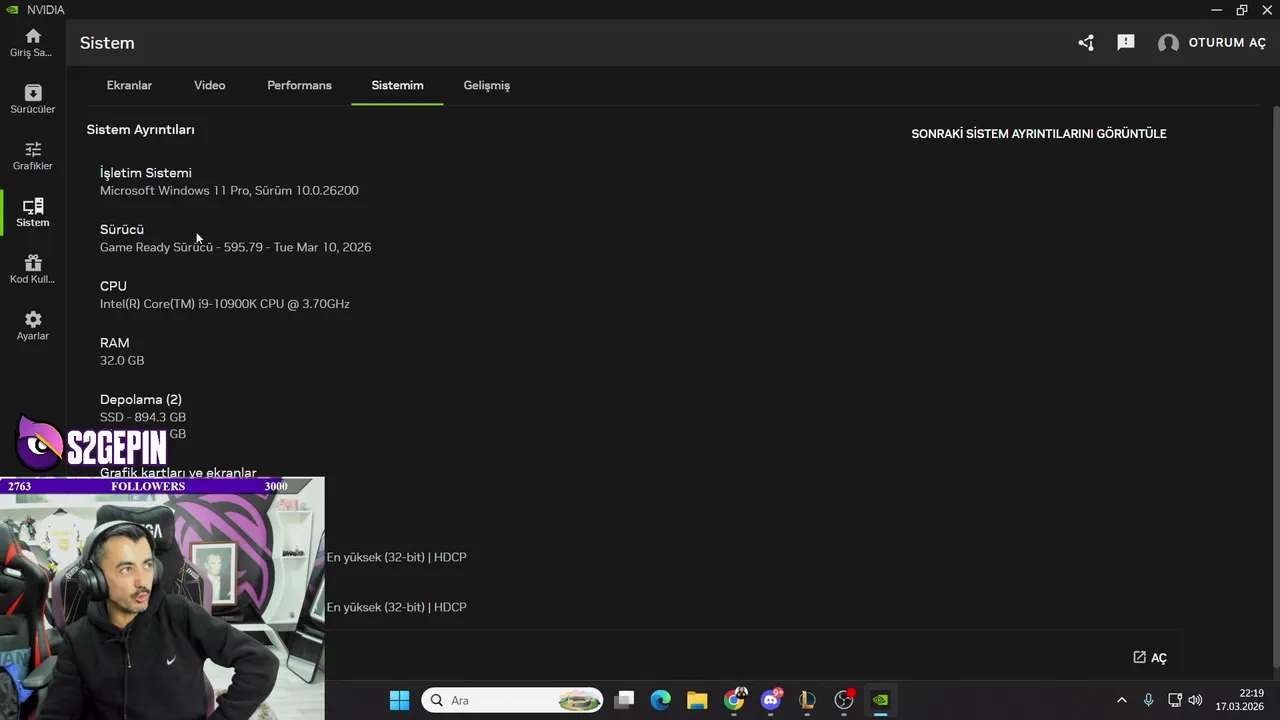The width and height of the screenshot is (1280, 720).
Task: Click the user avatar icon
Action: pyautogui.click(x=1168, y=43)
